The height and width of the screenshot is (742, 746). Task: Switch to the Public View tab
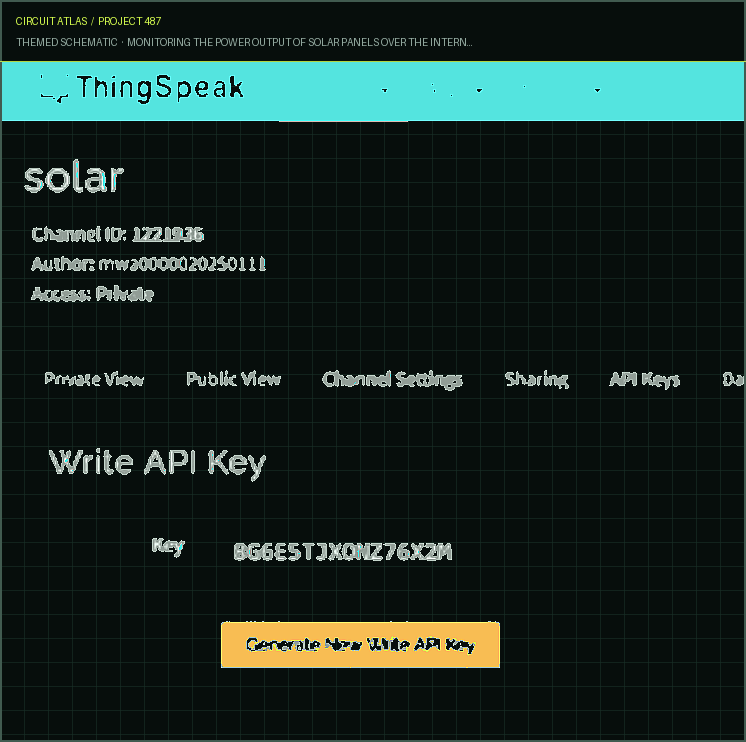click(x=233, y=379)
